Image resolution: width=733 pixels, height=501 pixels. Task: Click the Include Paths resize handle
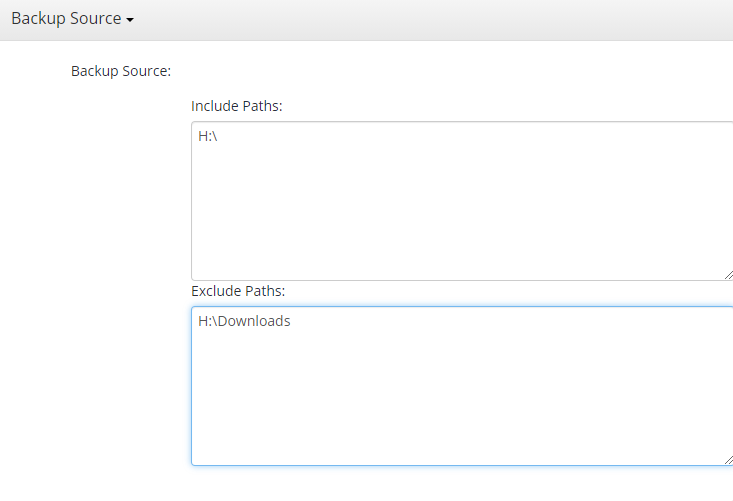coord(728,275)
